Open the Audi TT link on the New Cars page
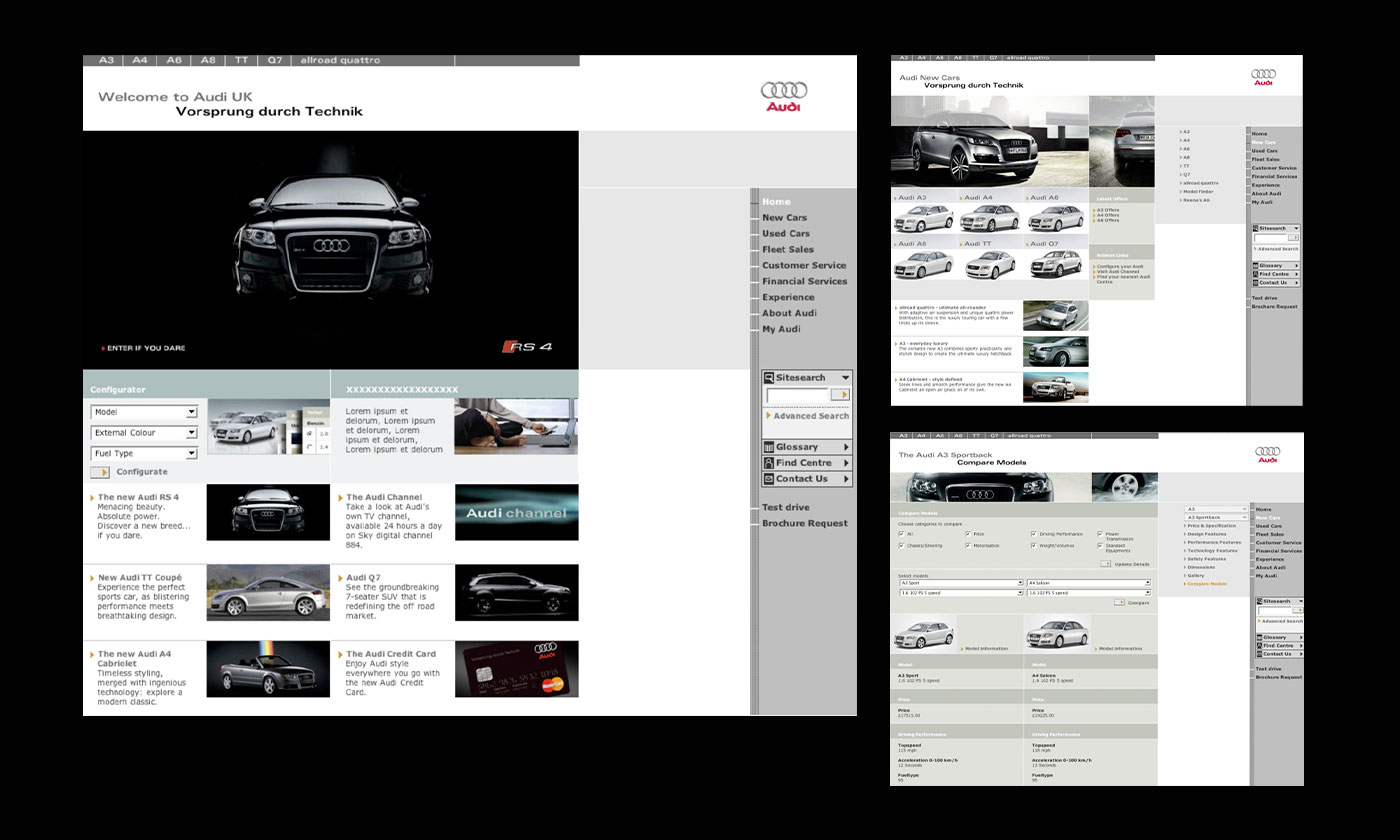Viewport: 1400px width, 840px height. 977,244
